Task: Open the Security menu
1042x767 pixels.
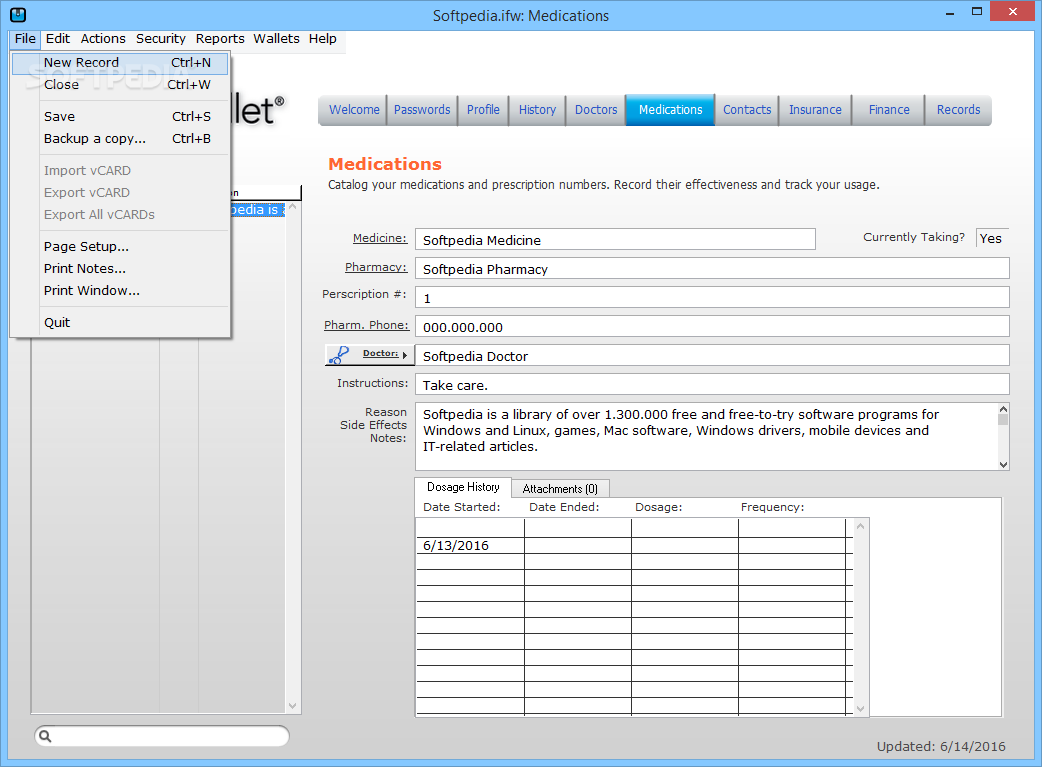Action: (161, 39)
